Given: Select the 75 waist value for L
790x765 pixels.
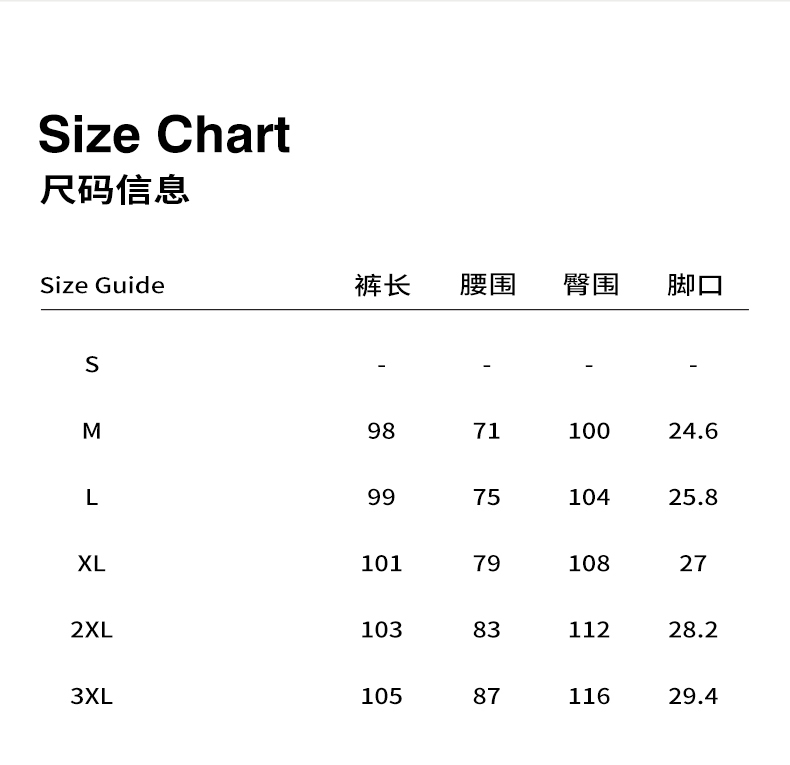Looking at the screenshot, I should (487, 497).
